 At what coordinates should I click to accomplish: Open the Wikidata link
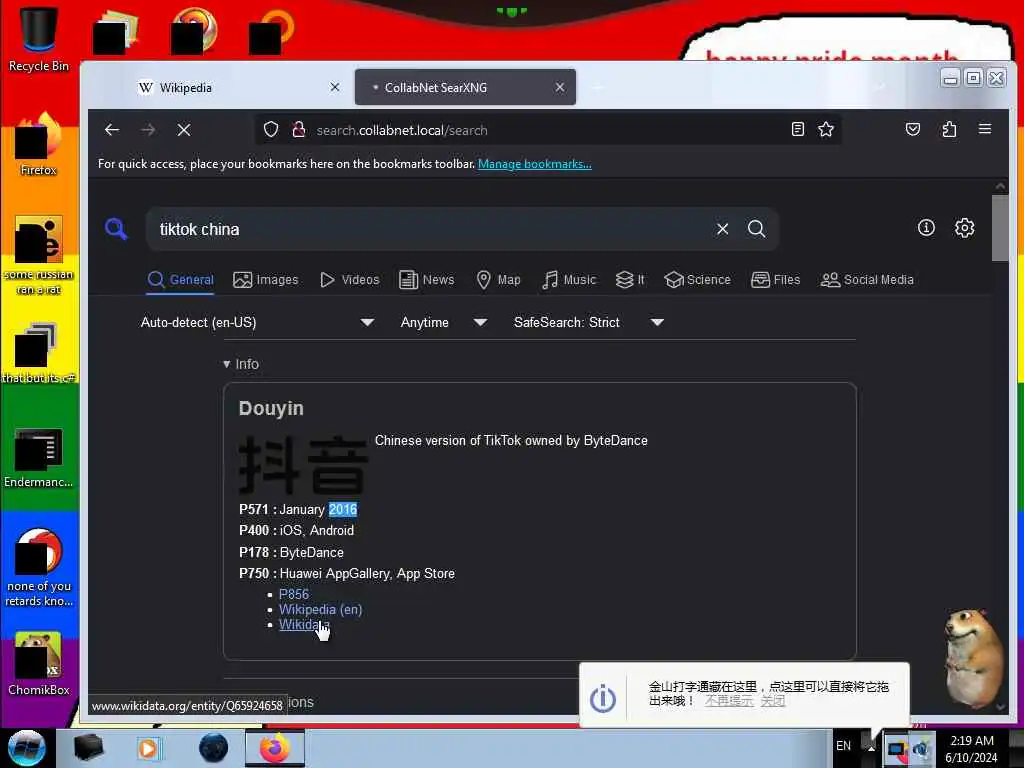304,624
